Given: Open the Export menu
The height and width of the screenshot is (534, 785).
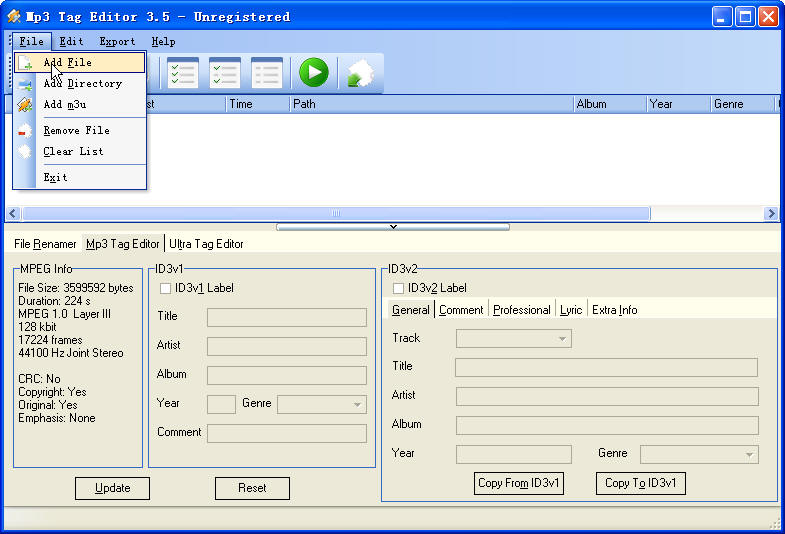Looking at the screenshot, I should 117,42.
